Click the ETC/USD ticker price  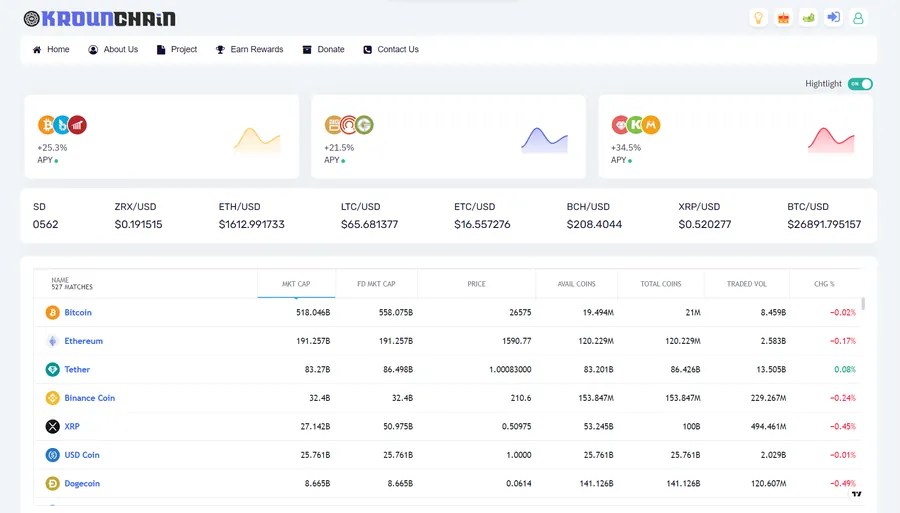482,224
